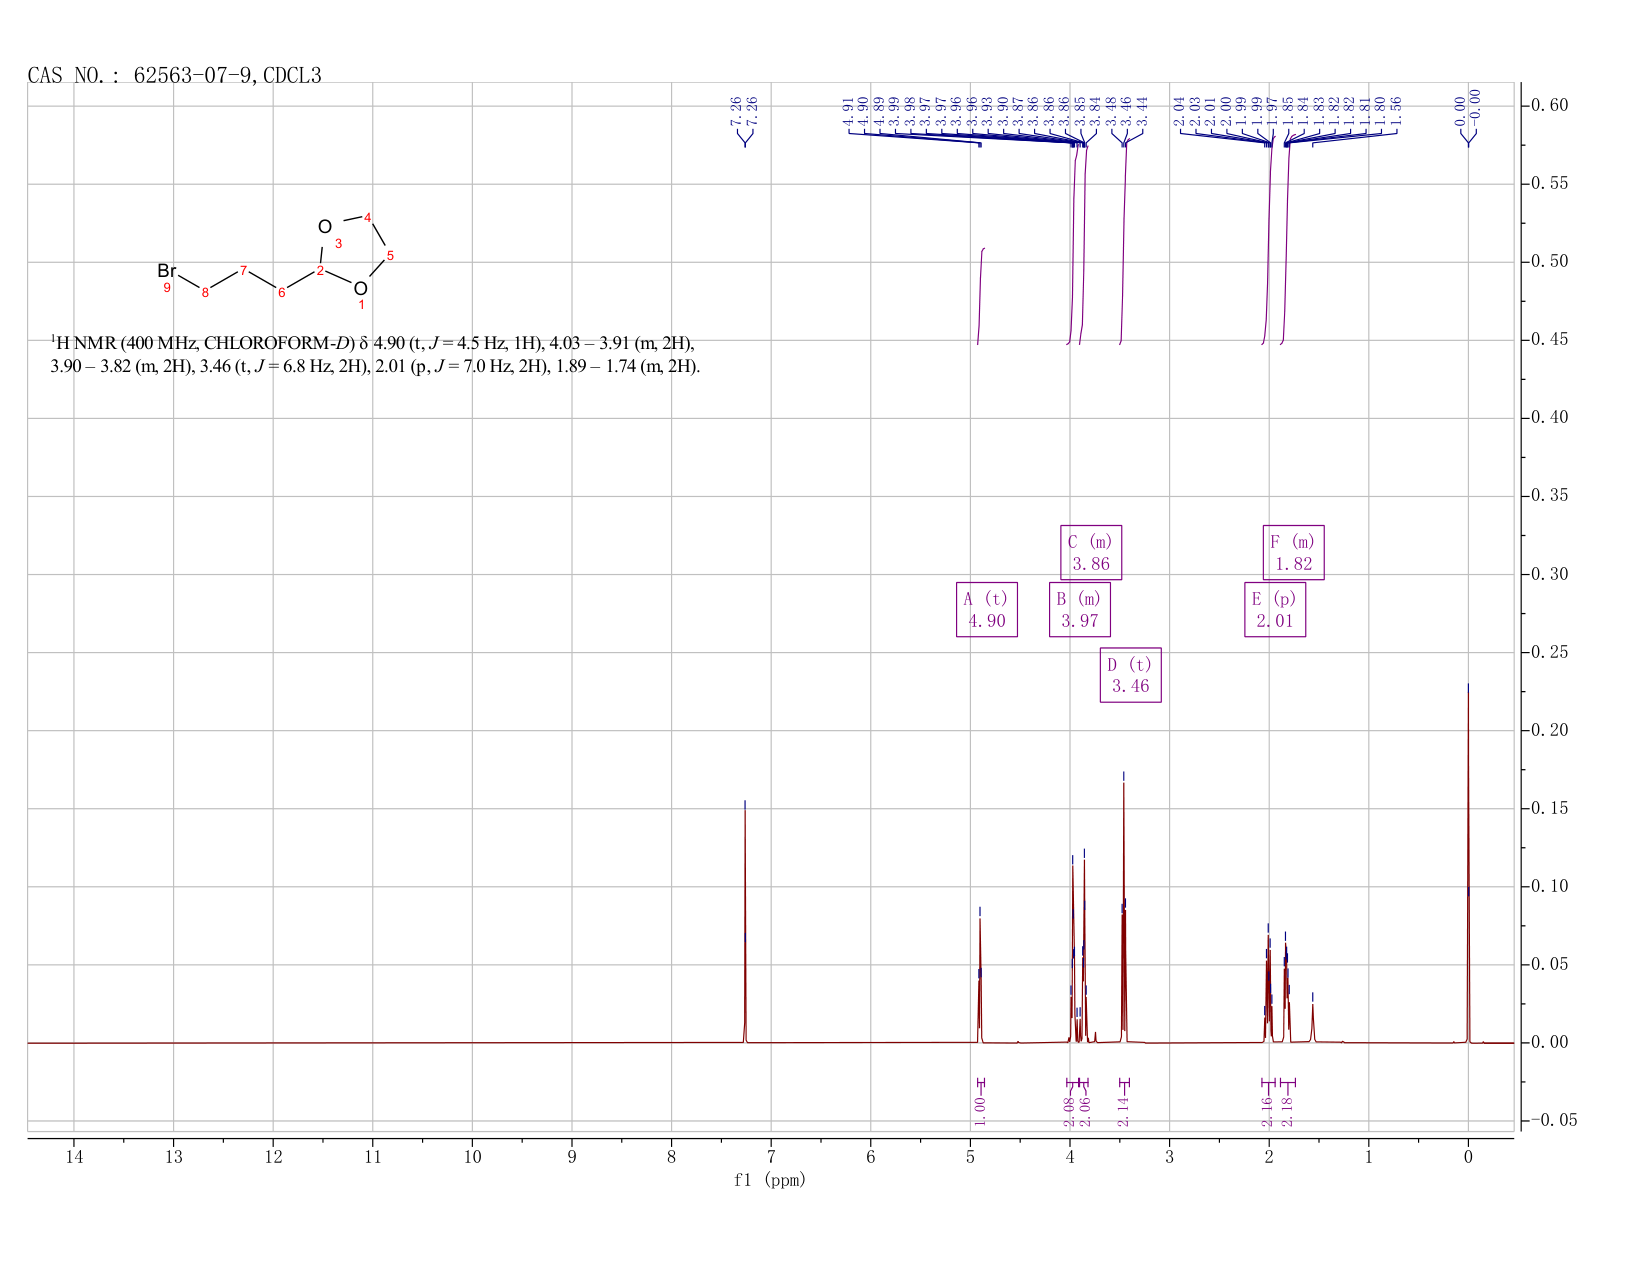Click multiplet box C (m) 3.86
The height and width of the screenshot is (1275, 1650).
(1091, 552)
